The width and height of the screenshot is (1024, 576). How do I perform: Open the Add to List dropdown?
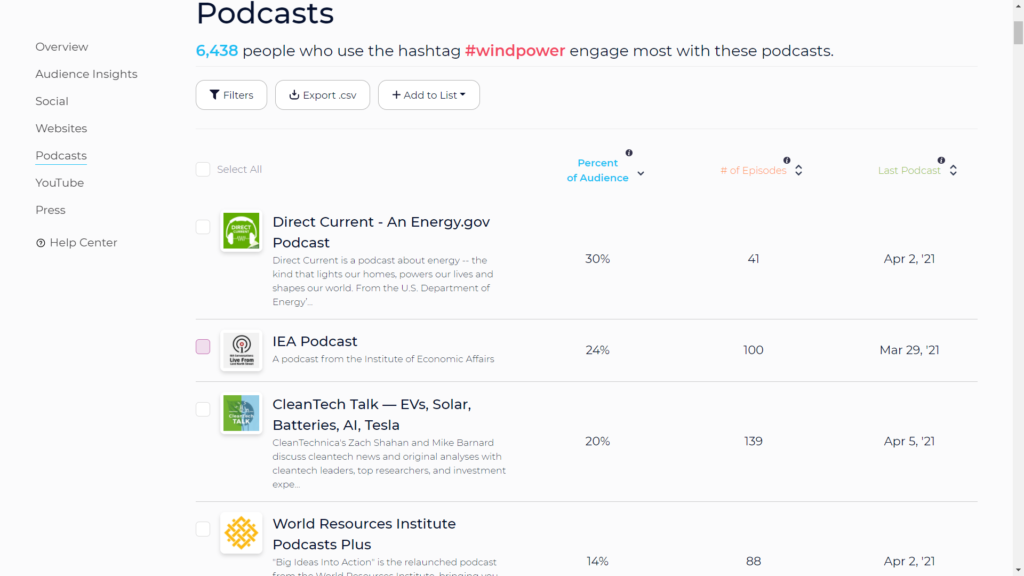pos(428,95)
